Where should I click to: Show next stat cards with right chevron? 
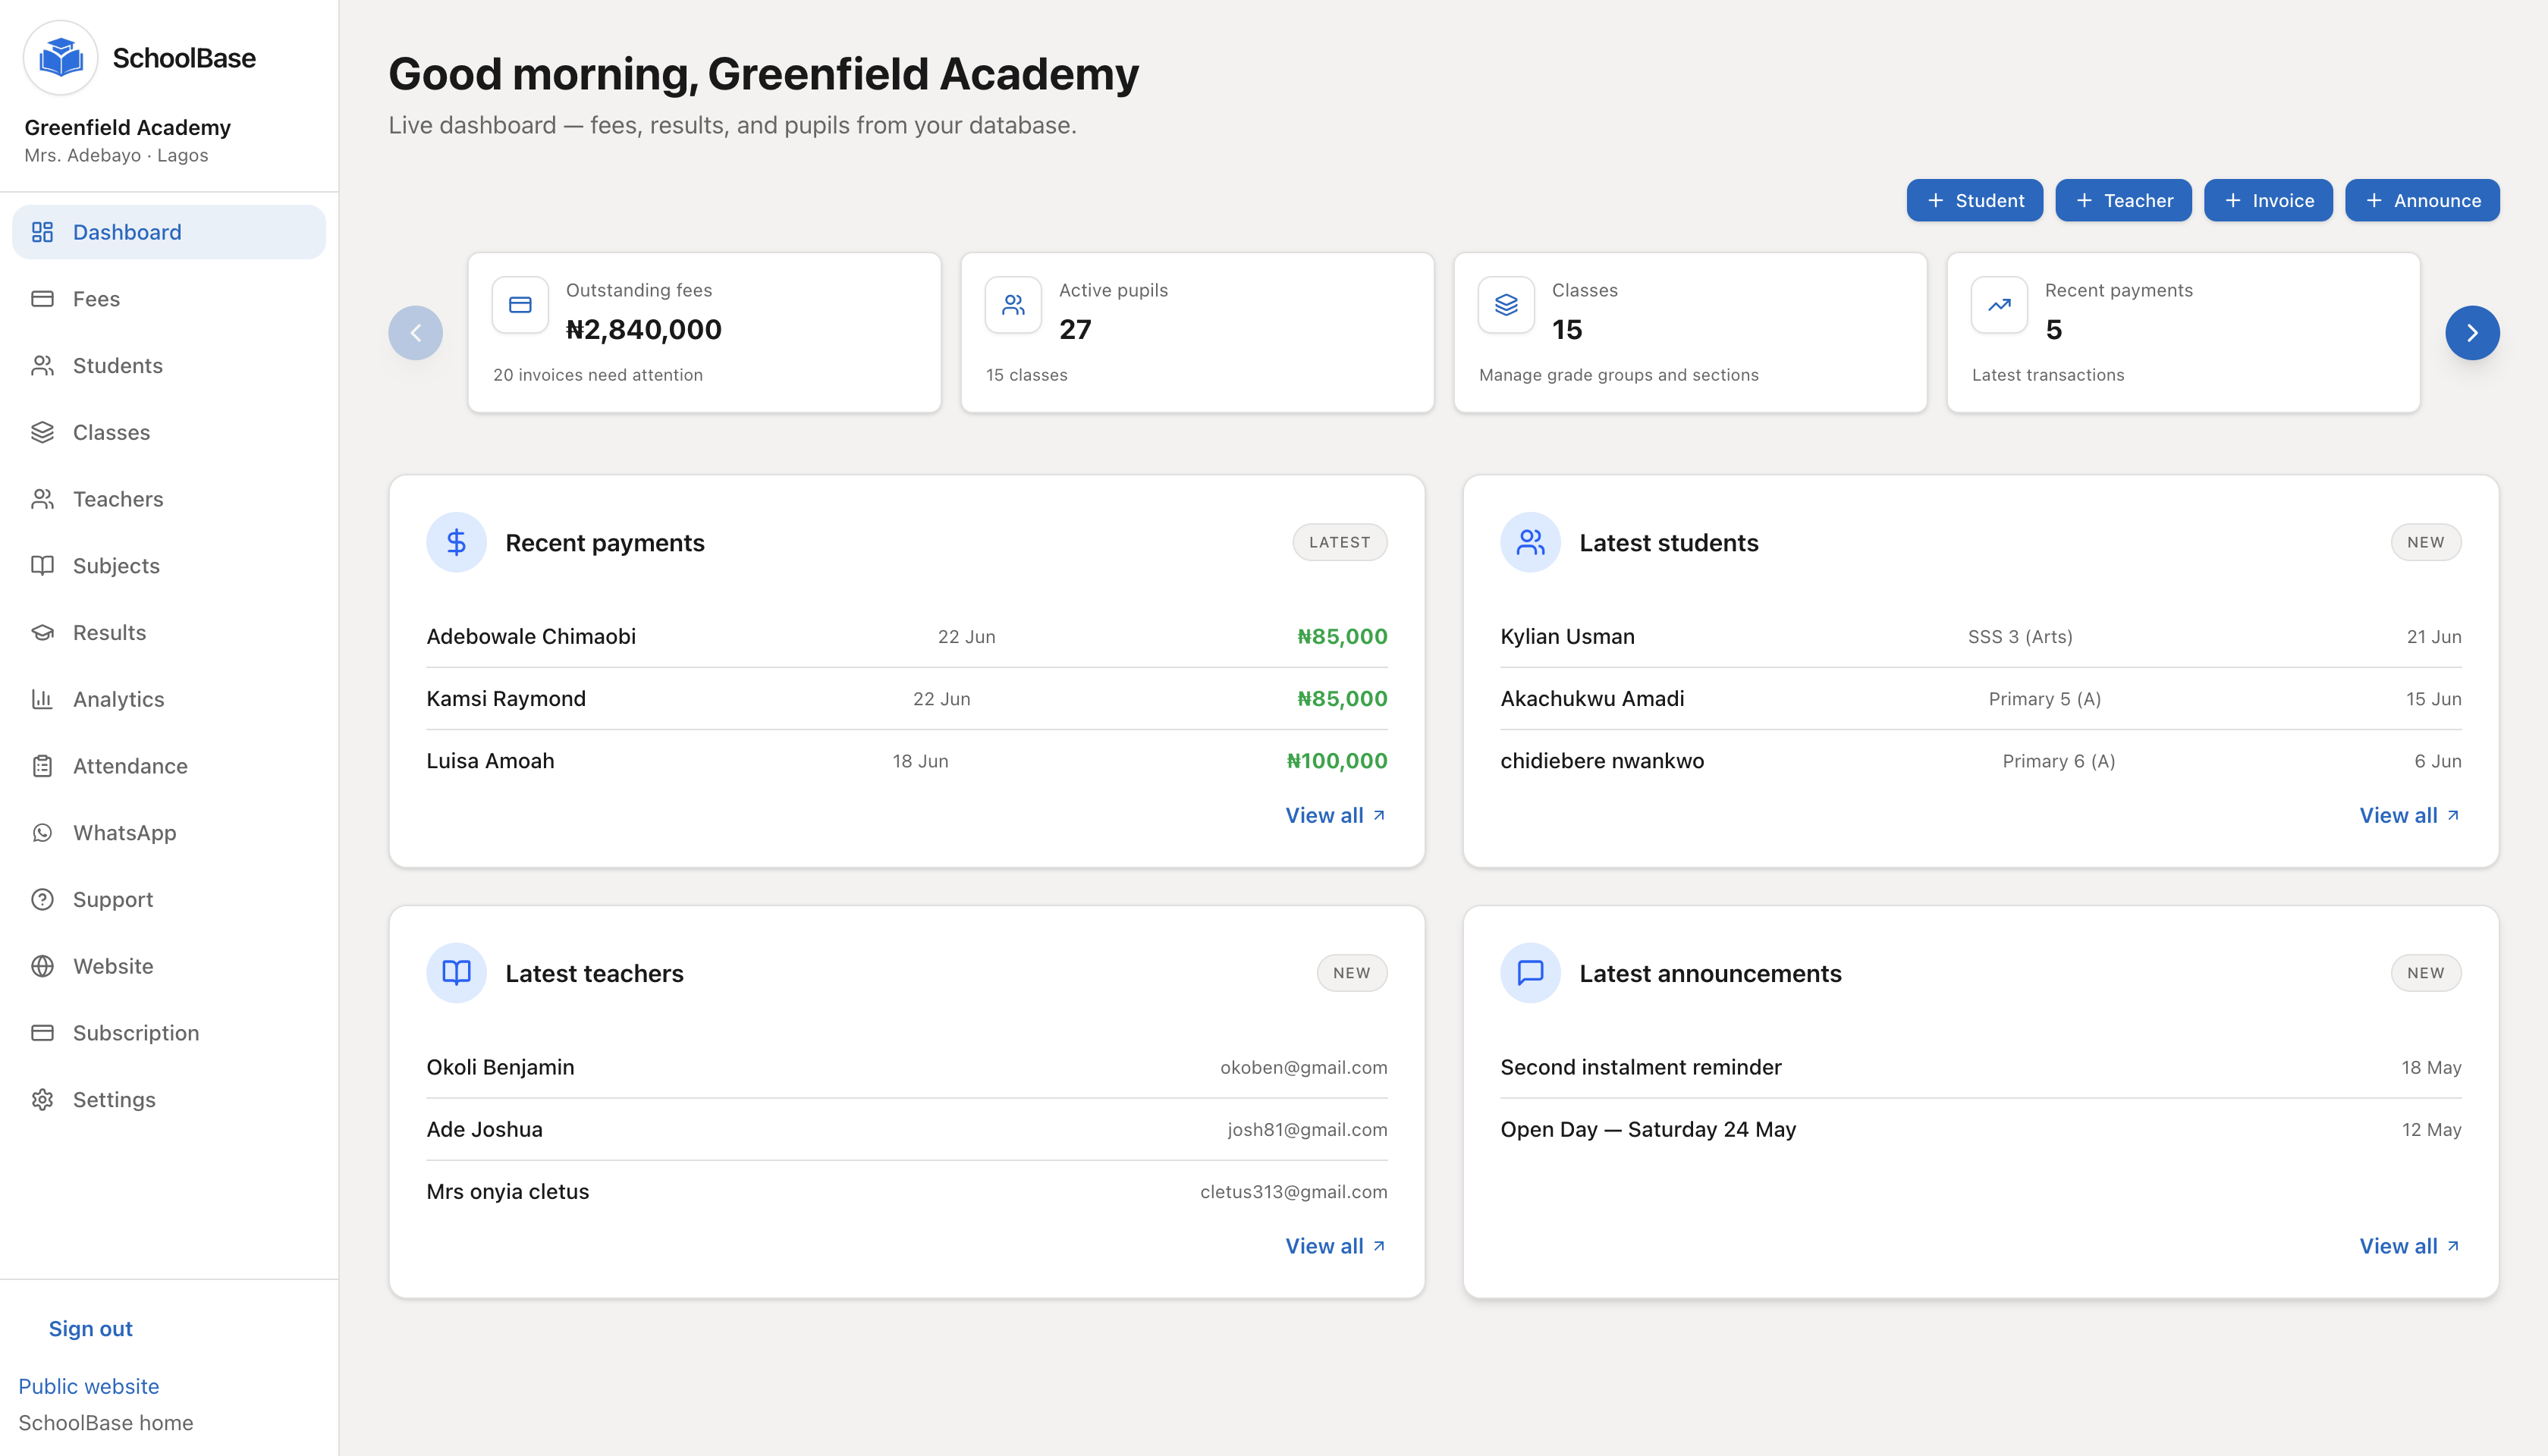coord(2472,333)
